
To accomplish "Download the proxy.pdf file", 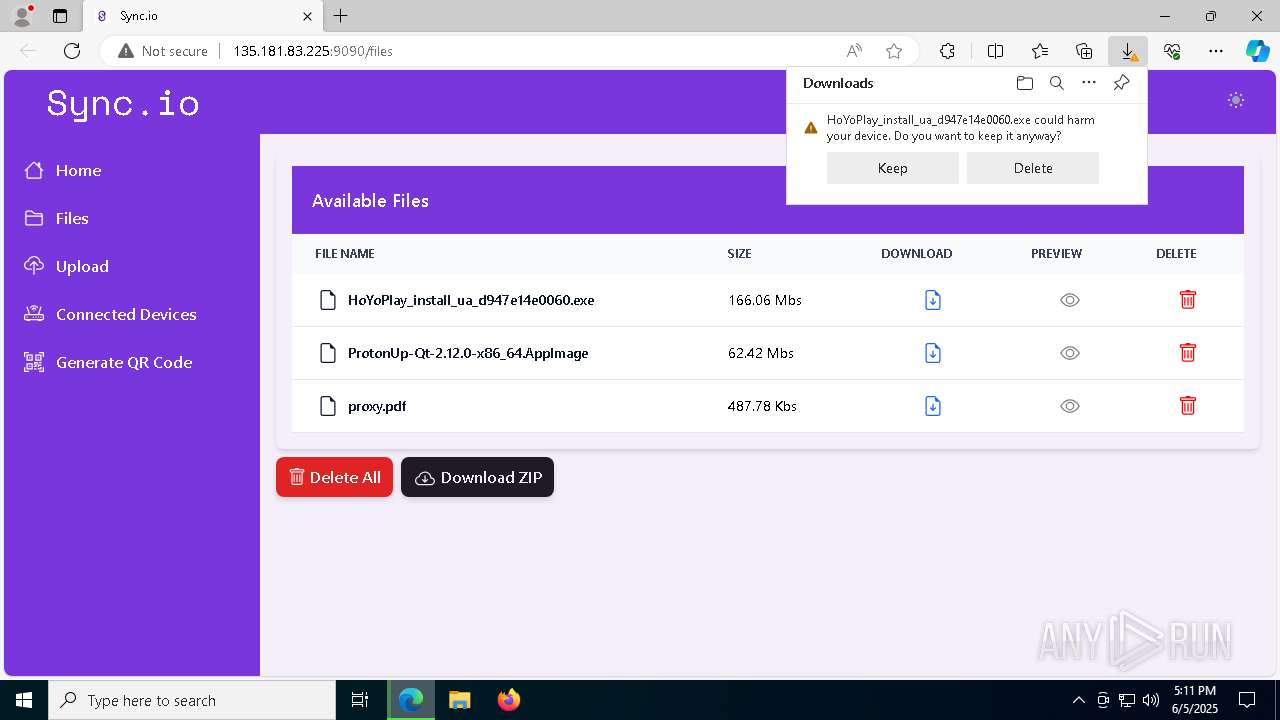I will tap(933, 406).
